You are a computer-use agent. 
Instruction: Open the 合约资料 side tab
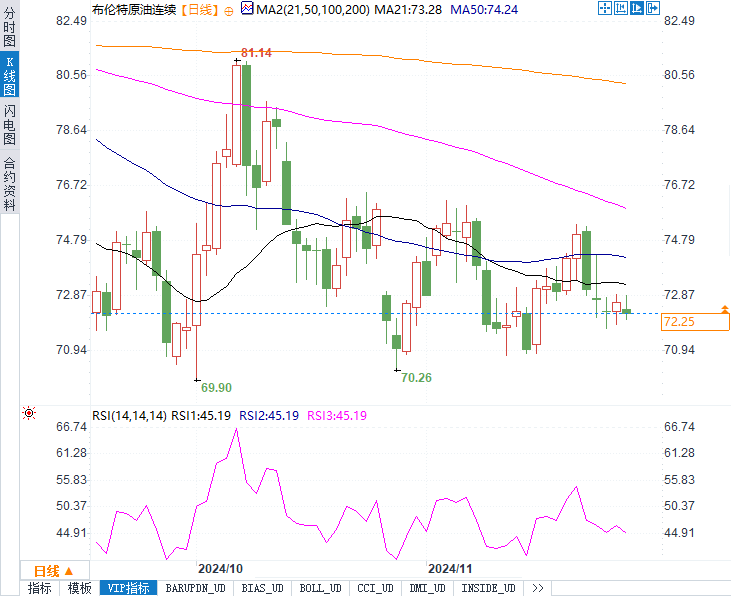click(9, 182)
